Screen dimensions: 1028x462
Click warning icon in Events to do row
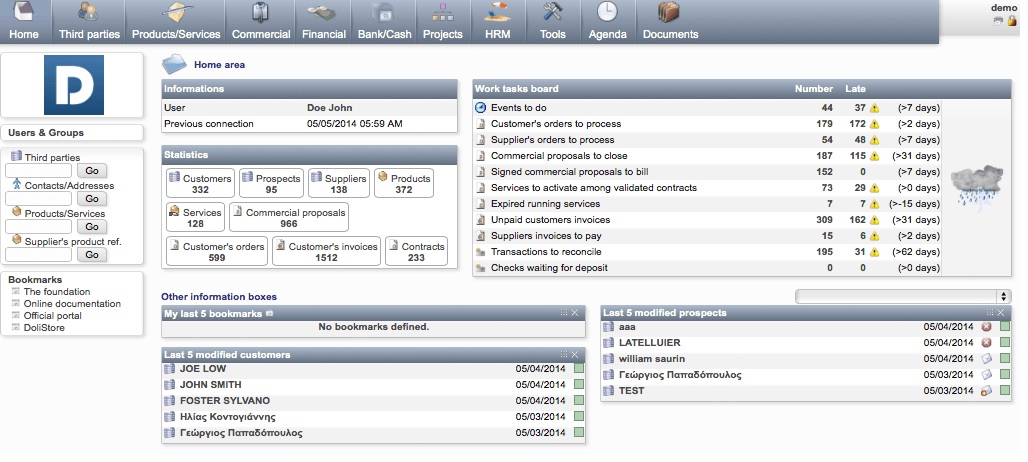875,108
